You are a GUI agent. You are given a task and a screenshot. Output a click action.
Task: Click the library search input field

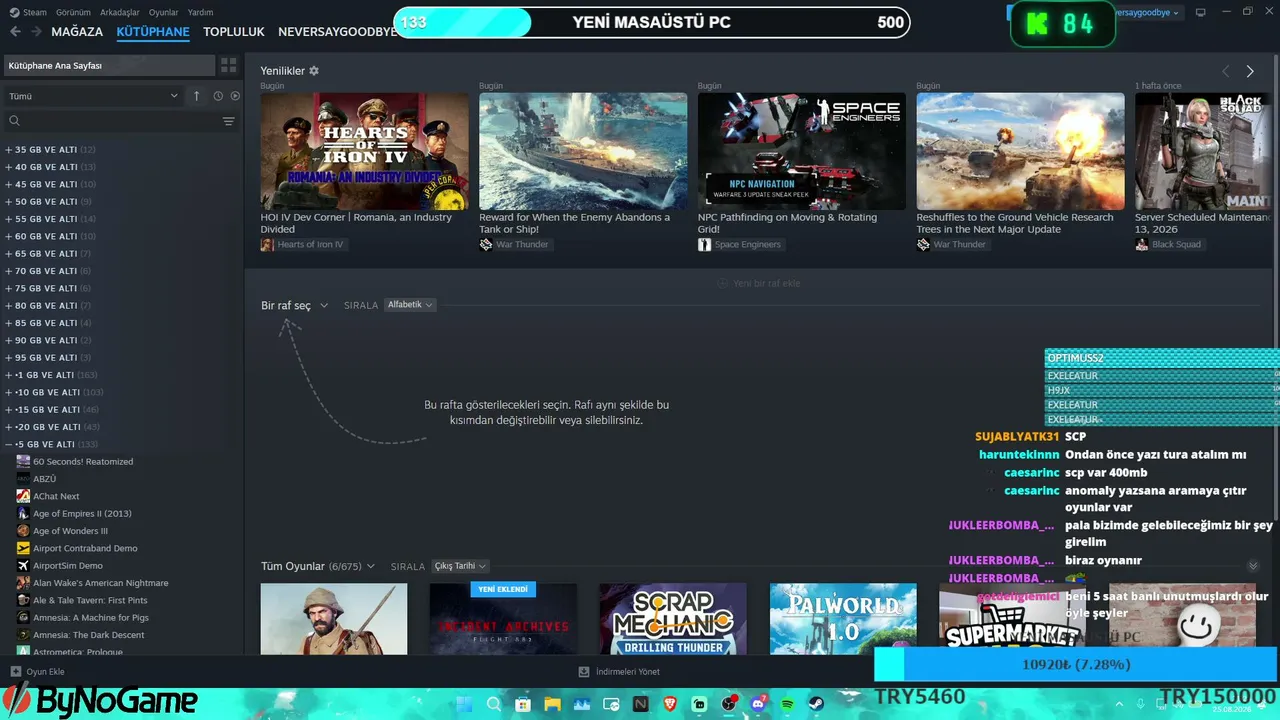click(120, 121)
